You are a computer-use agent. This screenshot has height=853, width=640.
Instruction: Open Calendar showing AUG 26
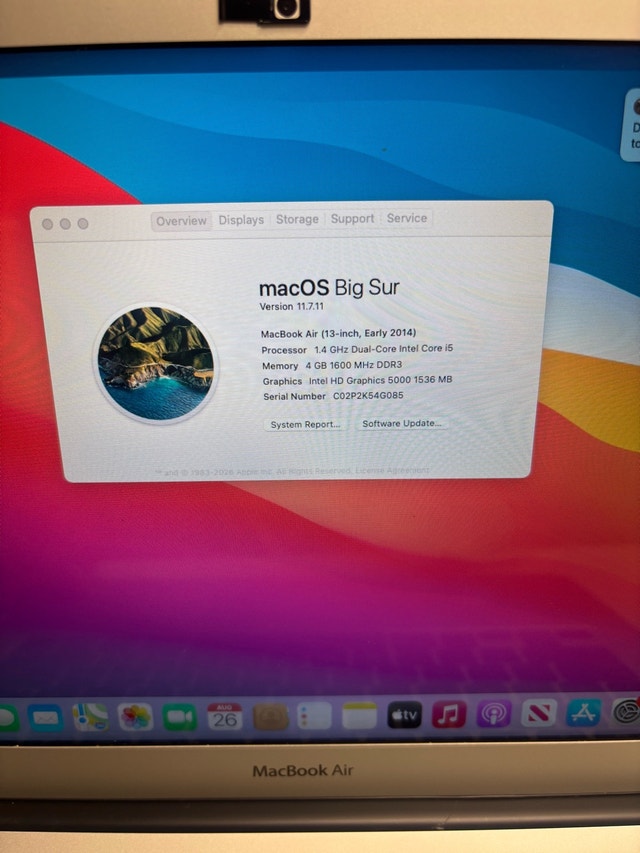pyautogui.click(x=225, y=716)
